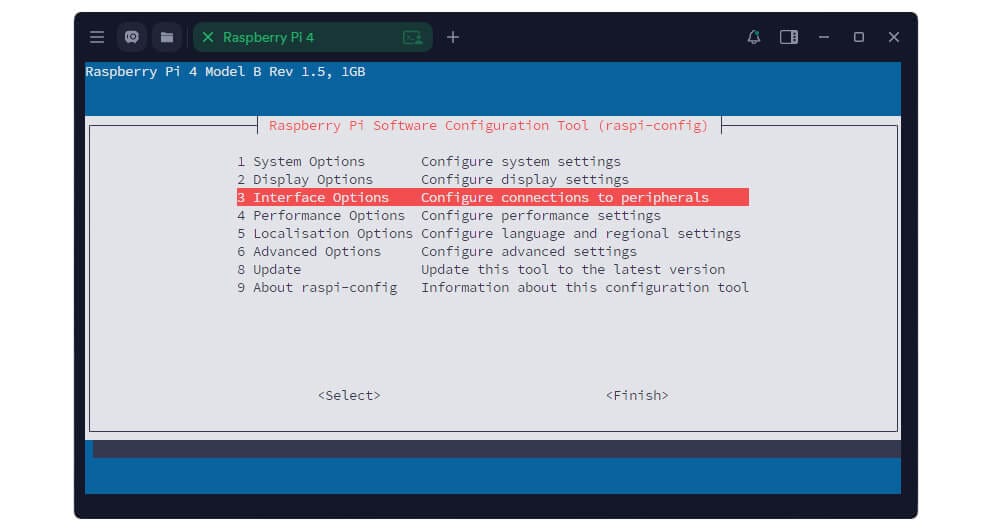1000x532 pixels.
Task: Click 'Configure system settings' description
Action: point(520,161)
